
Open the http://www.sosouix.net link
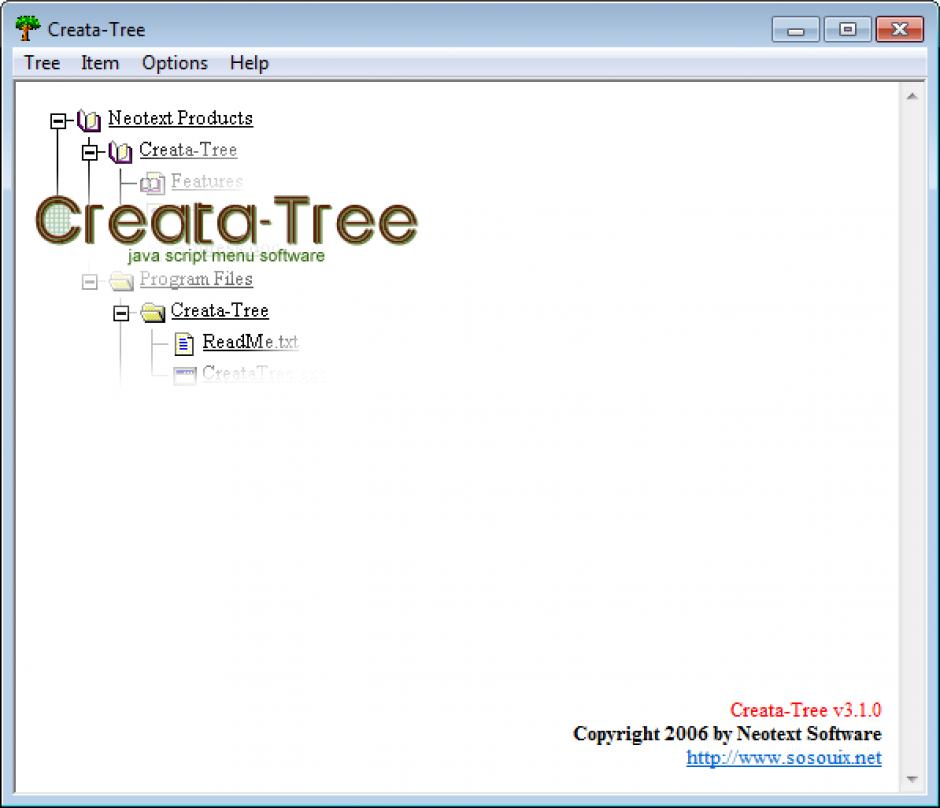[784, 758]
